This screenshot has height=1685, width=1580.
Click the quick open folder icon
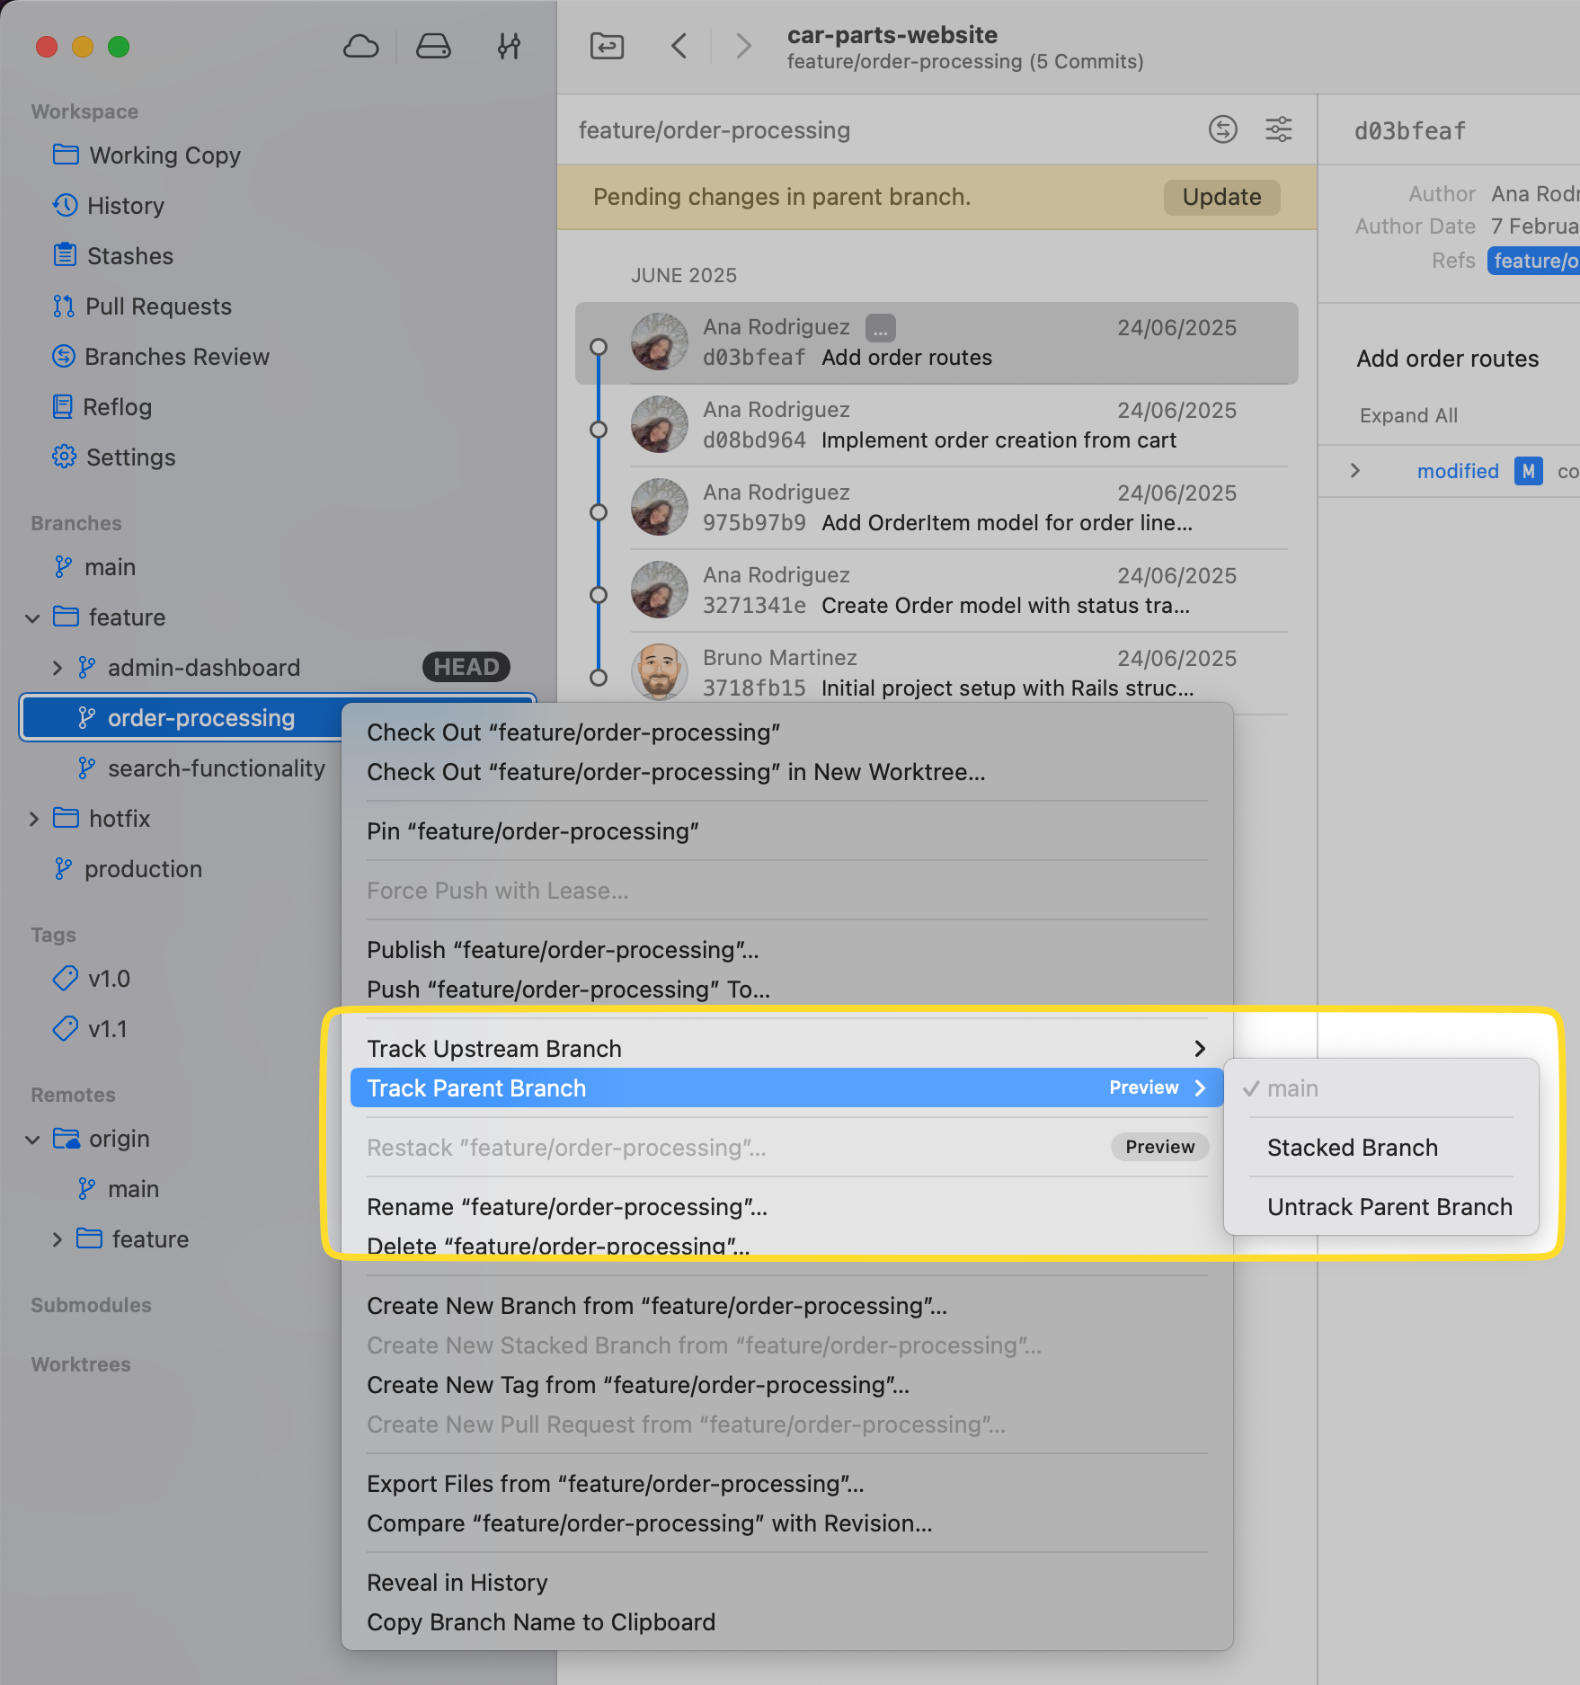[607, 46]
